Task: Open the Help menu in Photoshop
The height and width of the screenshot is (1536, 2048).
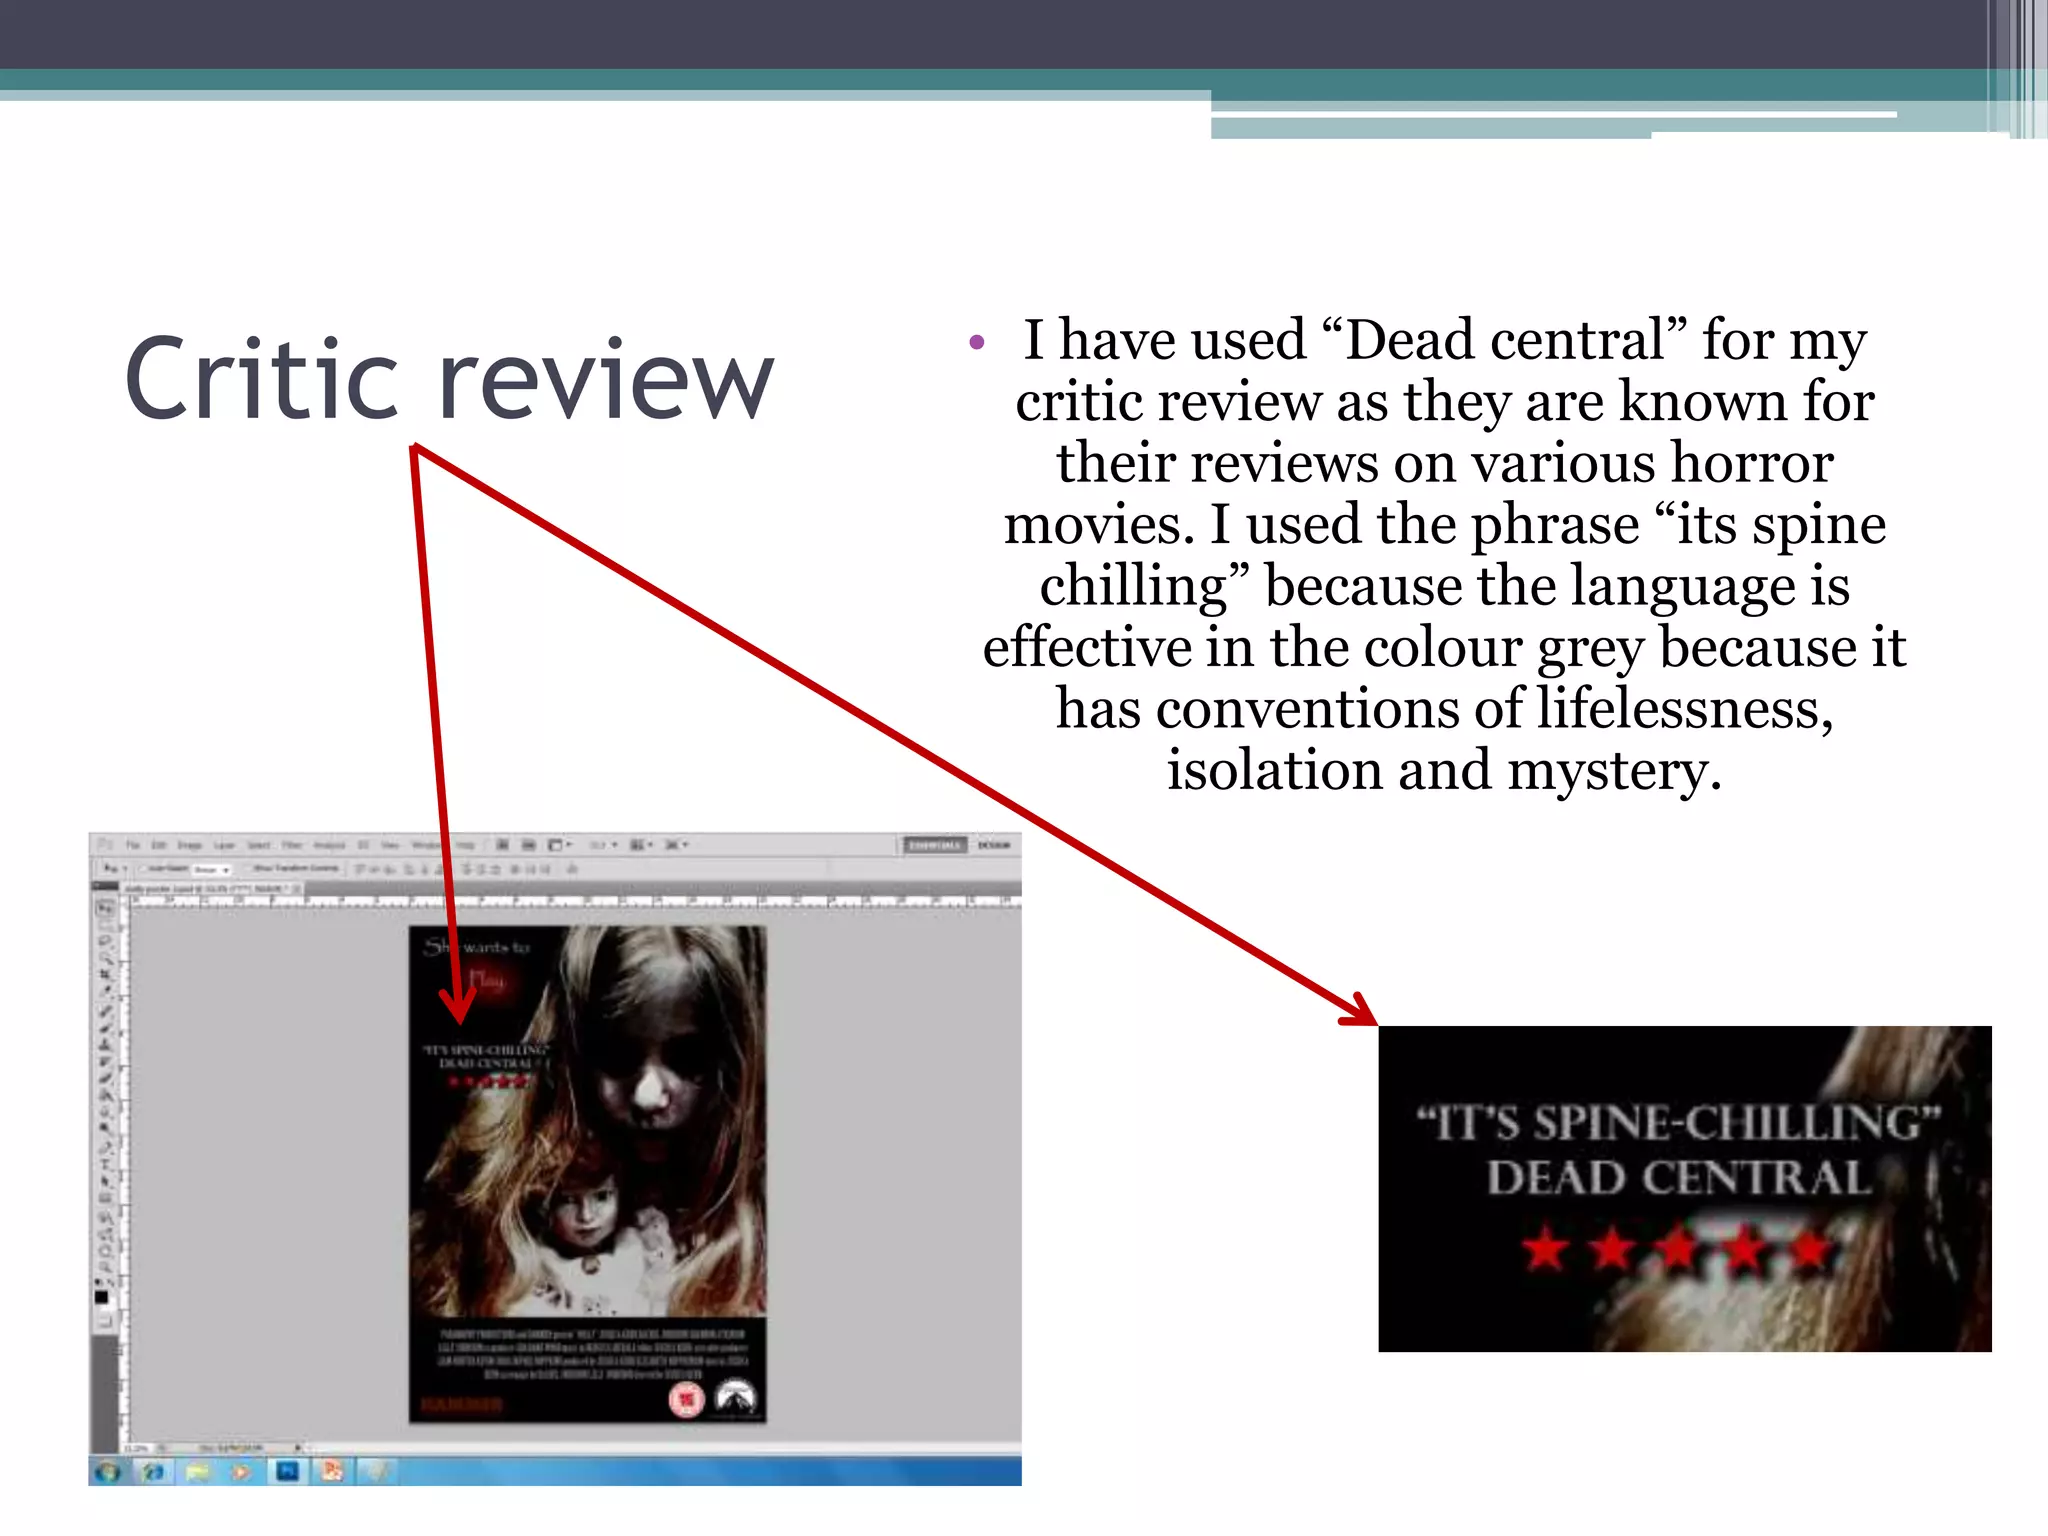Action: 465,845
